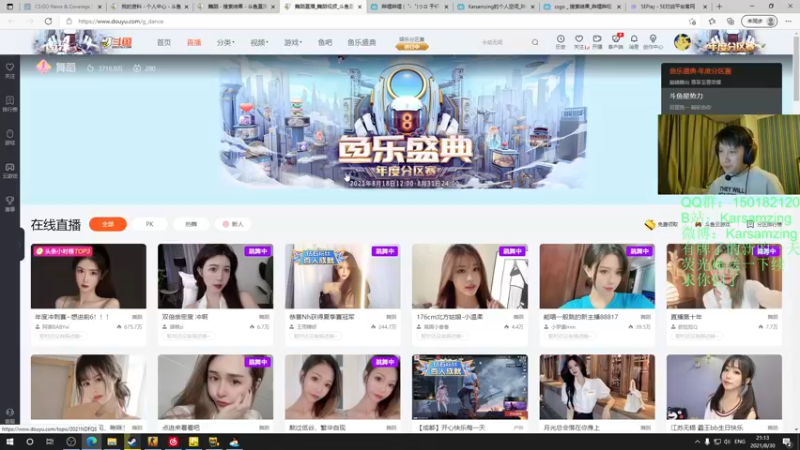This screenshot has width=800, height=450.
Task: Click the browser collections icon
Action: click(x=731, y=21)
